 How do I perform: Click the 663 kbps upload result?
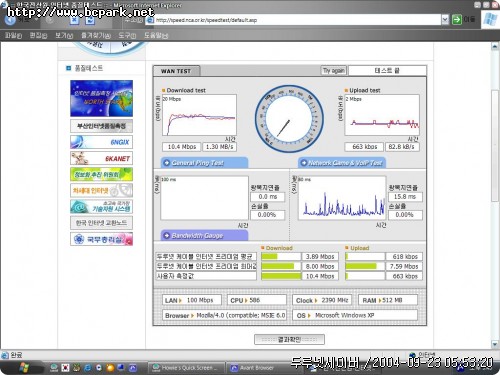click(364, 147)
